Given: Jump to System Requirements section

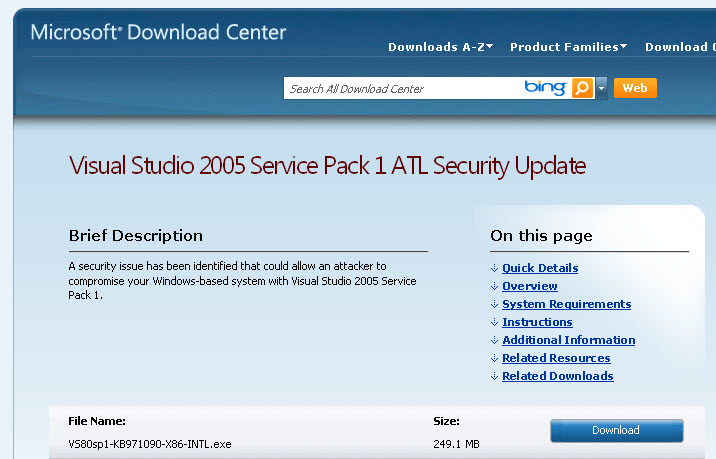Looking at the screenshot, I should 567,304.
